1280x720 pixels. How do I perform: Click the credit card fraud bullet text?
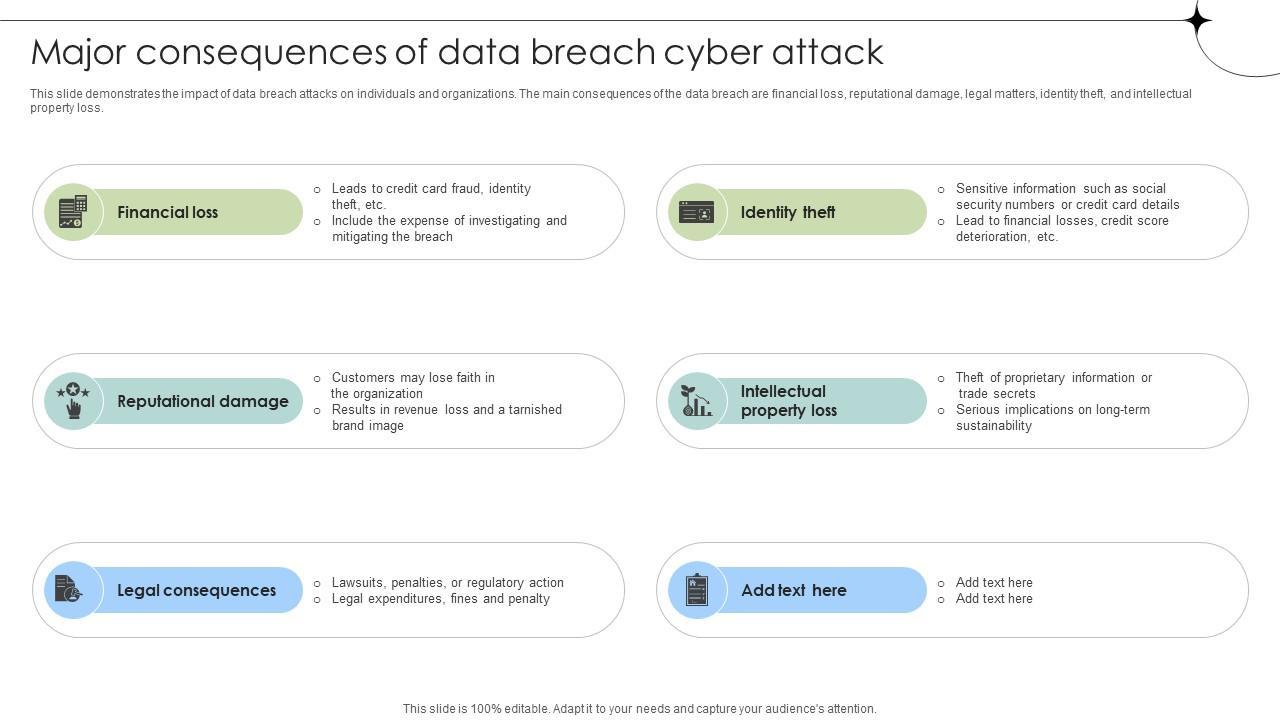click(x=431, y=196)
